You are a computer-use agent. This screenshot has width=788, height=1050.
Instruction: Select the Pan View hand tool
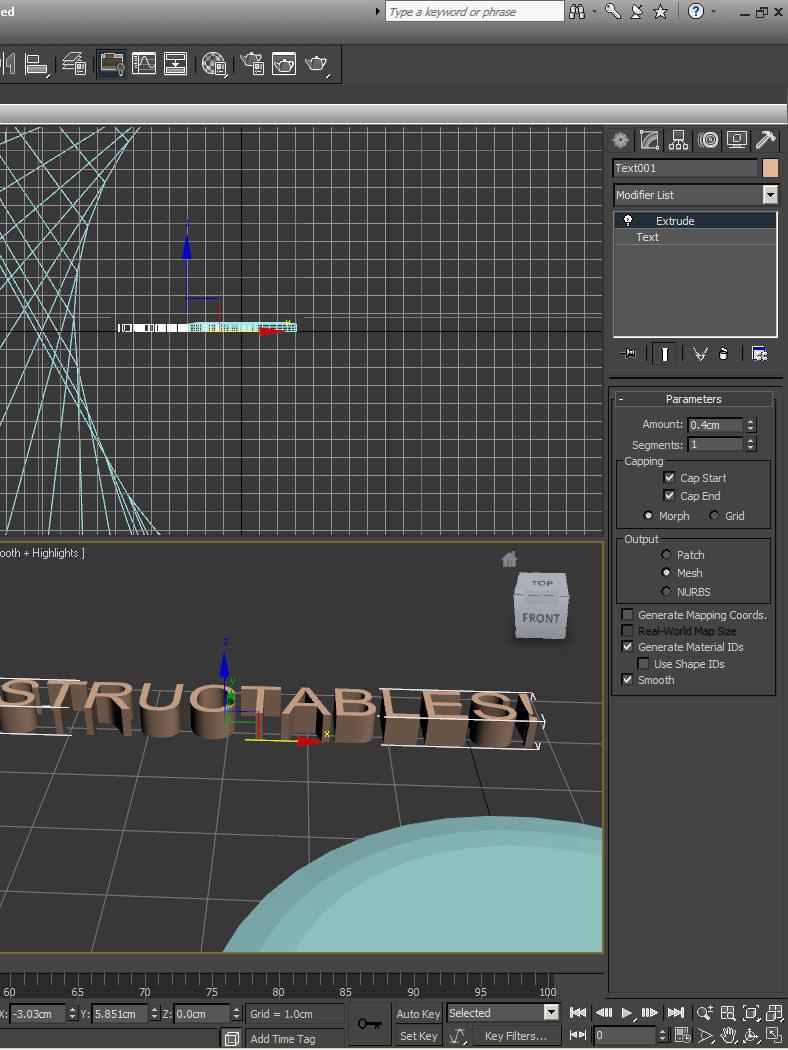pyautogui.click(x=728, y=1036)
